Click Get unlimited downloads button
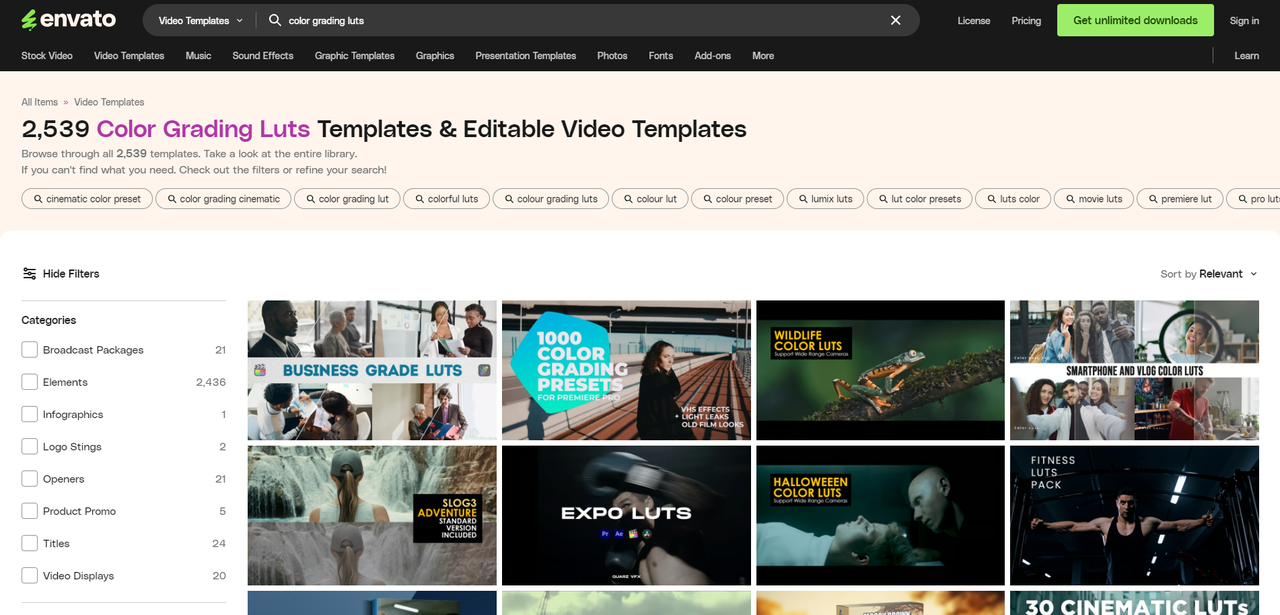The image size is (1280, 615). pyautogui.click(x=1135, y=20)
